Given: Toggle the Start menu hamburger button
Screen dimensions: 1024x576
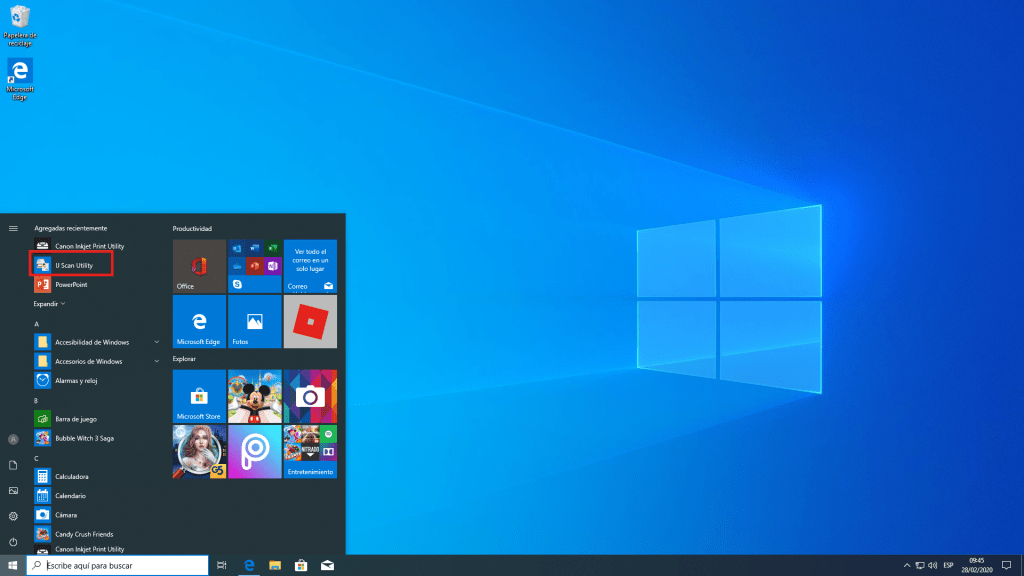Looking at the screenshot, I should coord(13,228).
